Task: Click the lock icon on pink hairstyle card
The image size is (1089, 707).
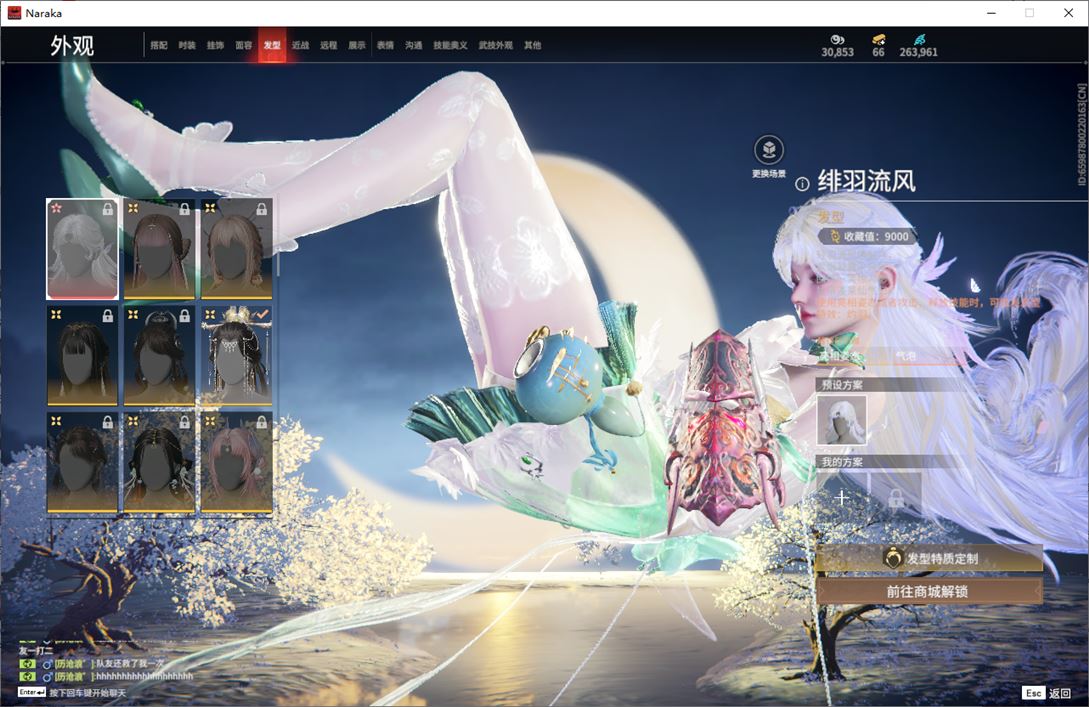Action: [x=261, y=422]
